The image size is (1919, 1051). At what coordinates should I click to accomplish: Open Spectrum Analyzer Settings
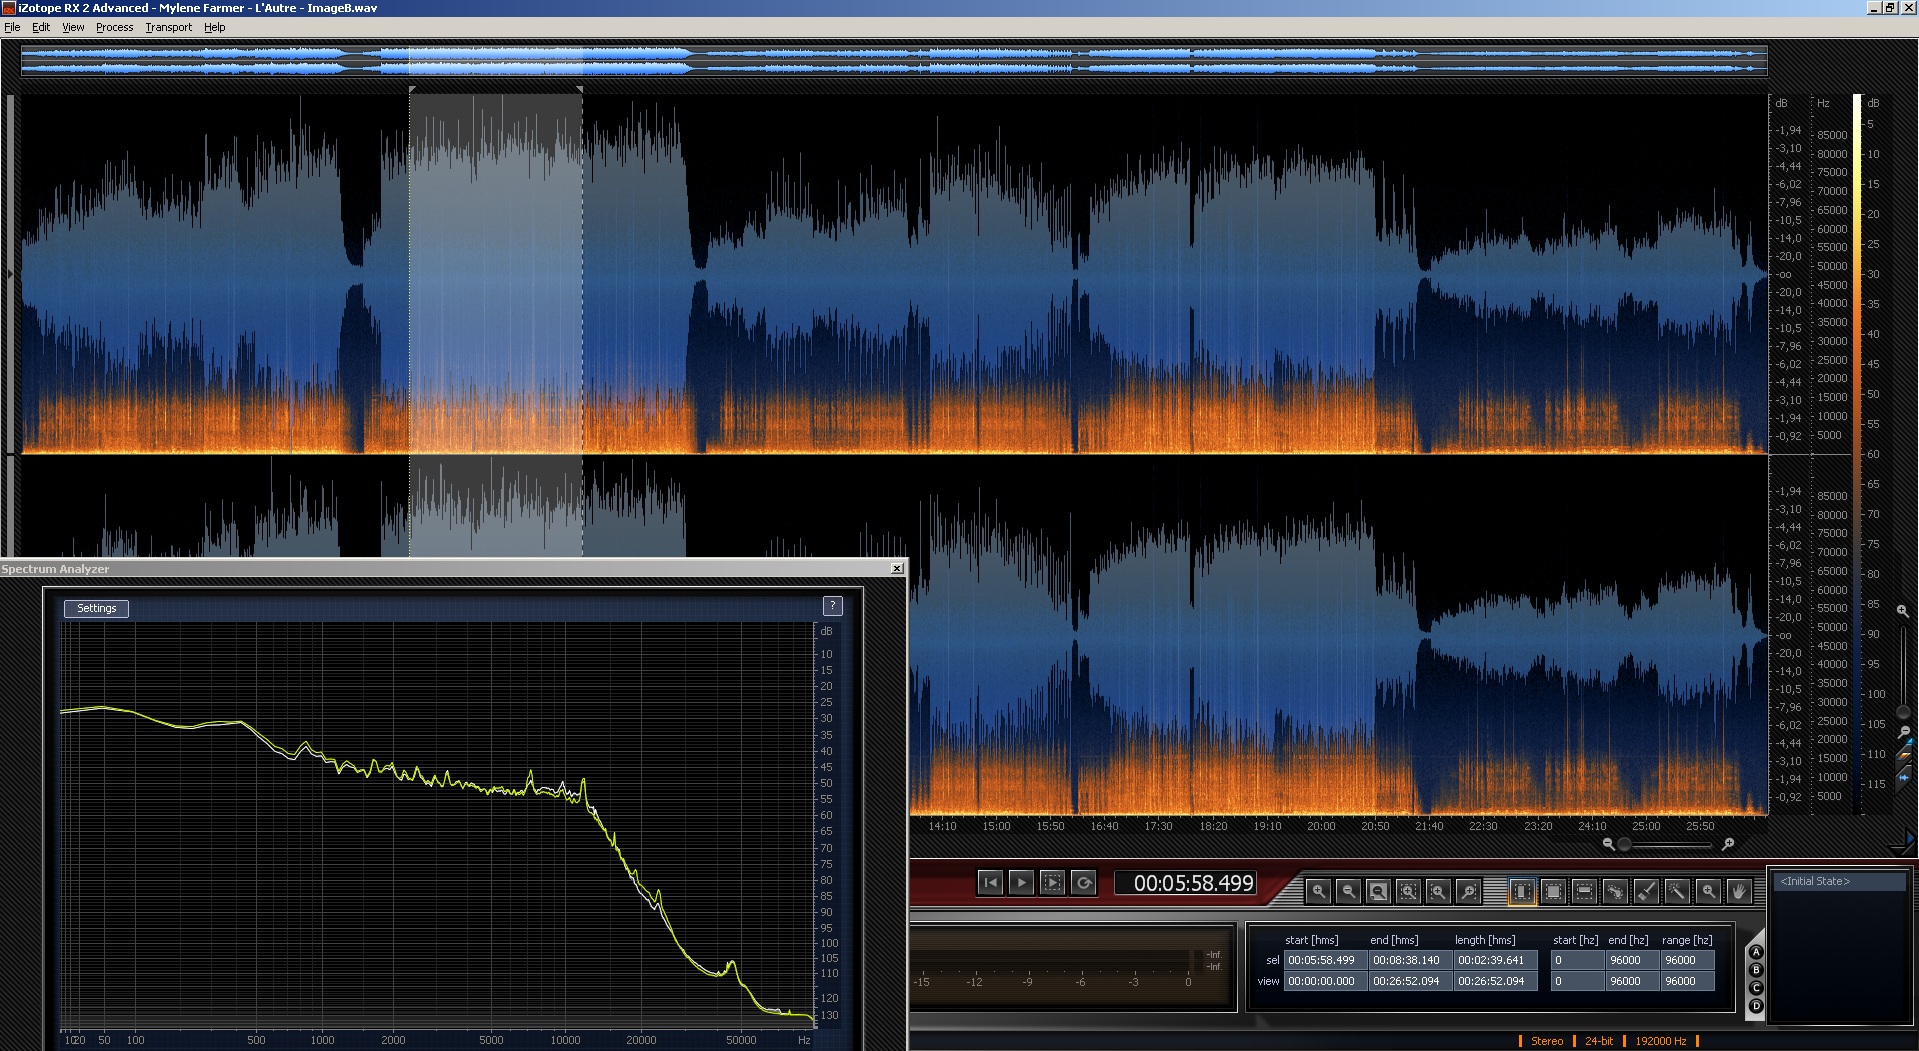[x=96, y=608]
